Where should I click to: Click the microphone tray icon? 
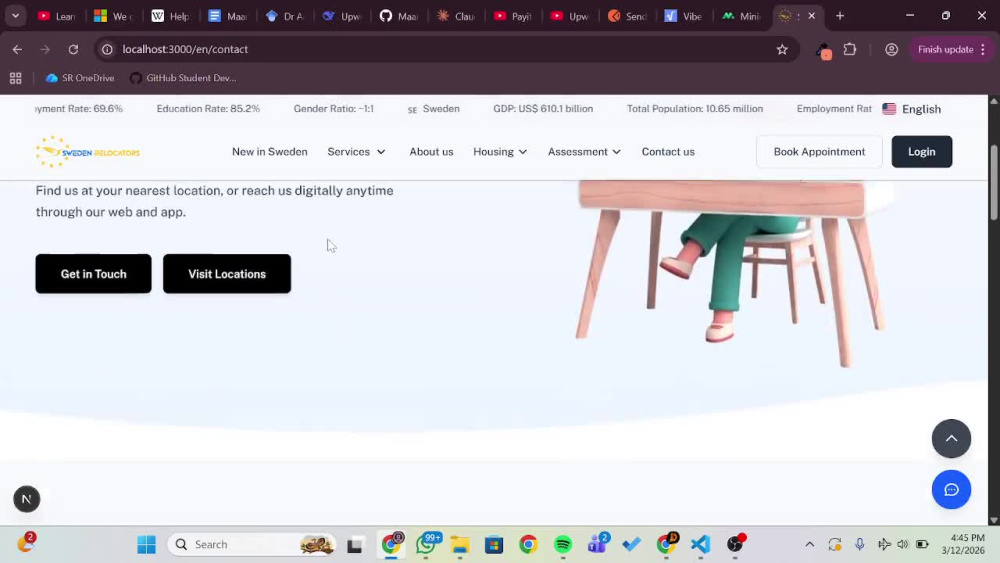point(860,545)
